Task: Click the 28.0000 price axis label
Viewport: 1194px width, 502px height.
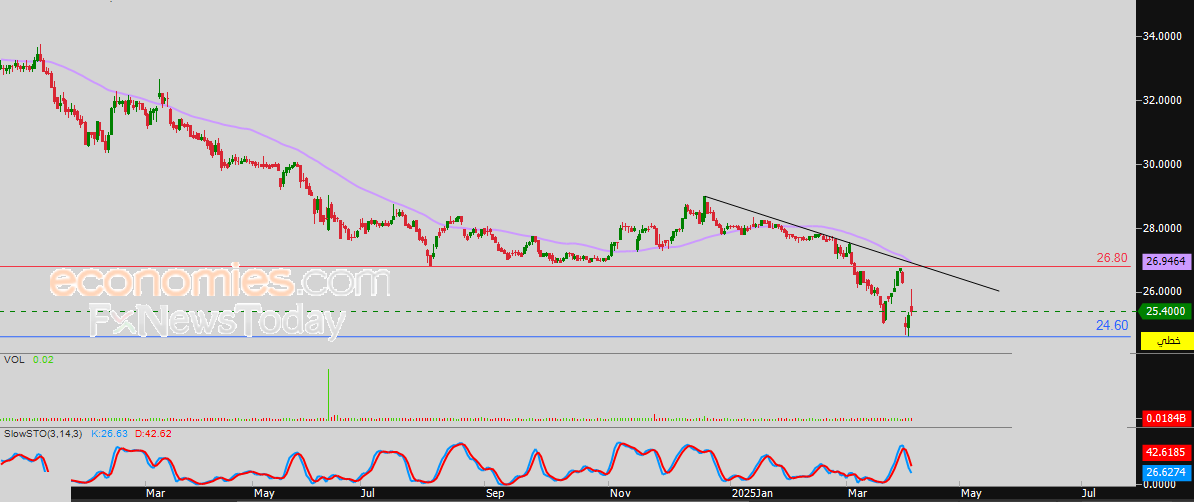Action: (1164, 228)
